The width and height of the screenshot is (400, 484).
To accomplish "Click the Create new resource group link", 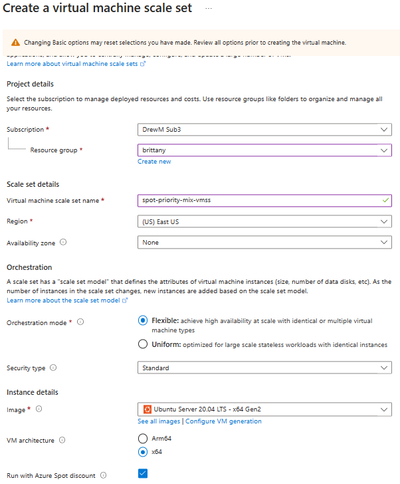I will 154,162.
